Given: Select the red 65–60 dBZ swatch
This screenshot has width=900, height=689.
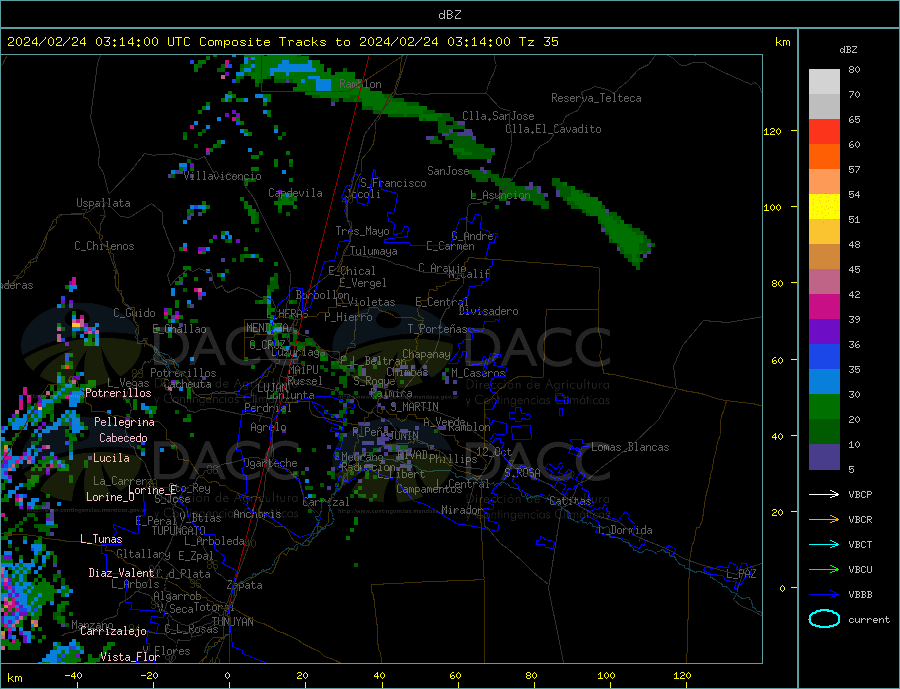Looking at the screenshot, I should click(x=824, y=131).
